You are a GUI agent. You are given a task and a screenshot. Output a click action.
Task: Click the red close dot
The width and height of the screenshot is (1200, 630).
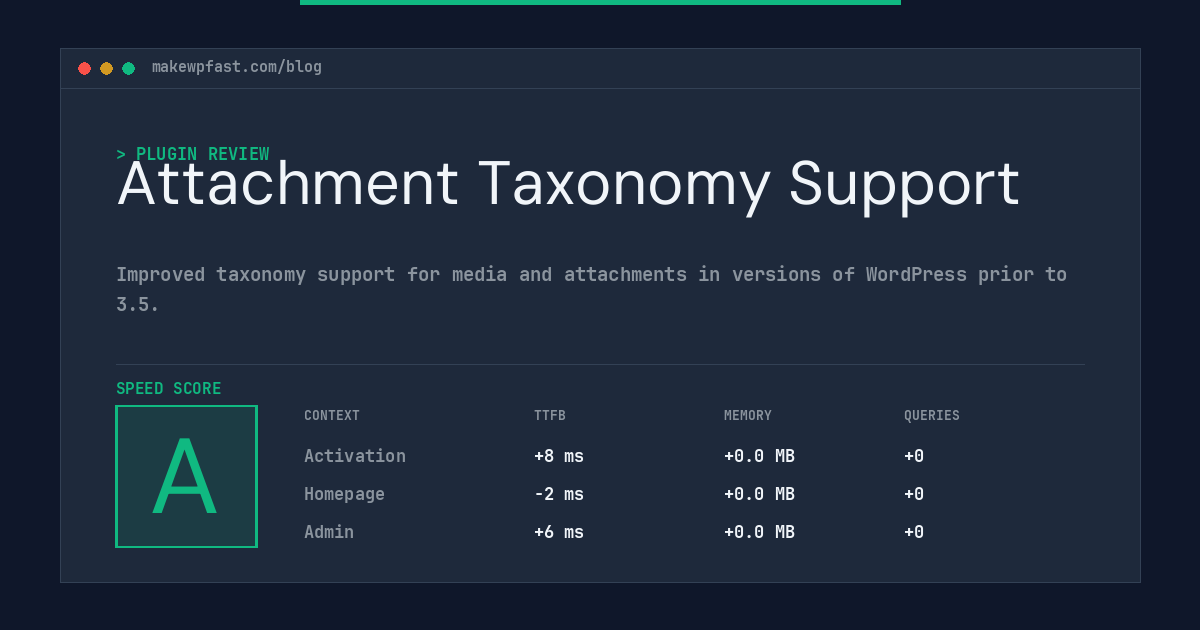84,68
